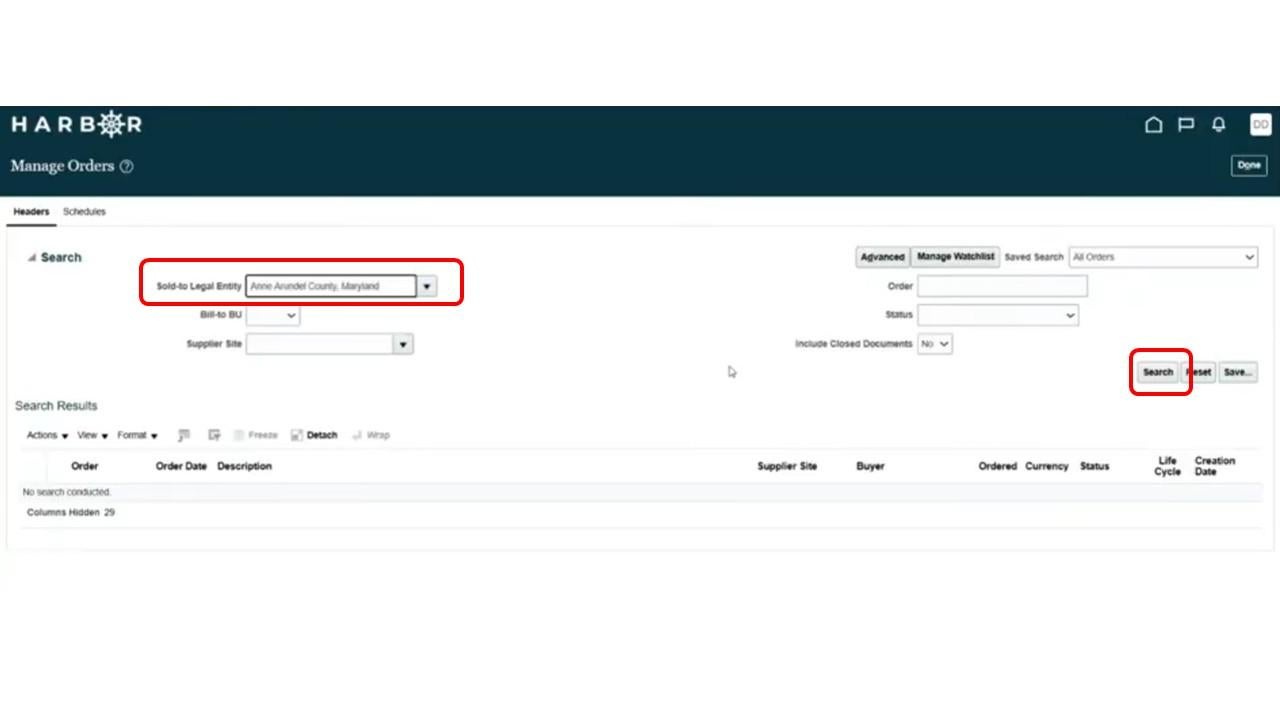Click the Advanced search button

point(882,257)
